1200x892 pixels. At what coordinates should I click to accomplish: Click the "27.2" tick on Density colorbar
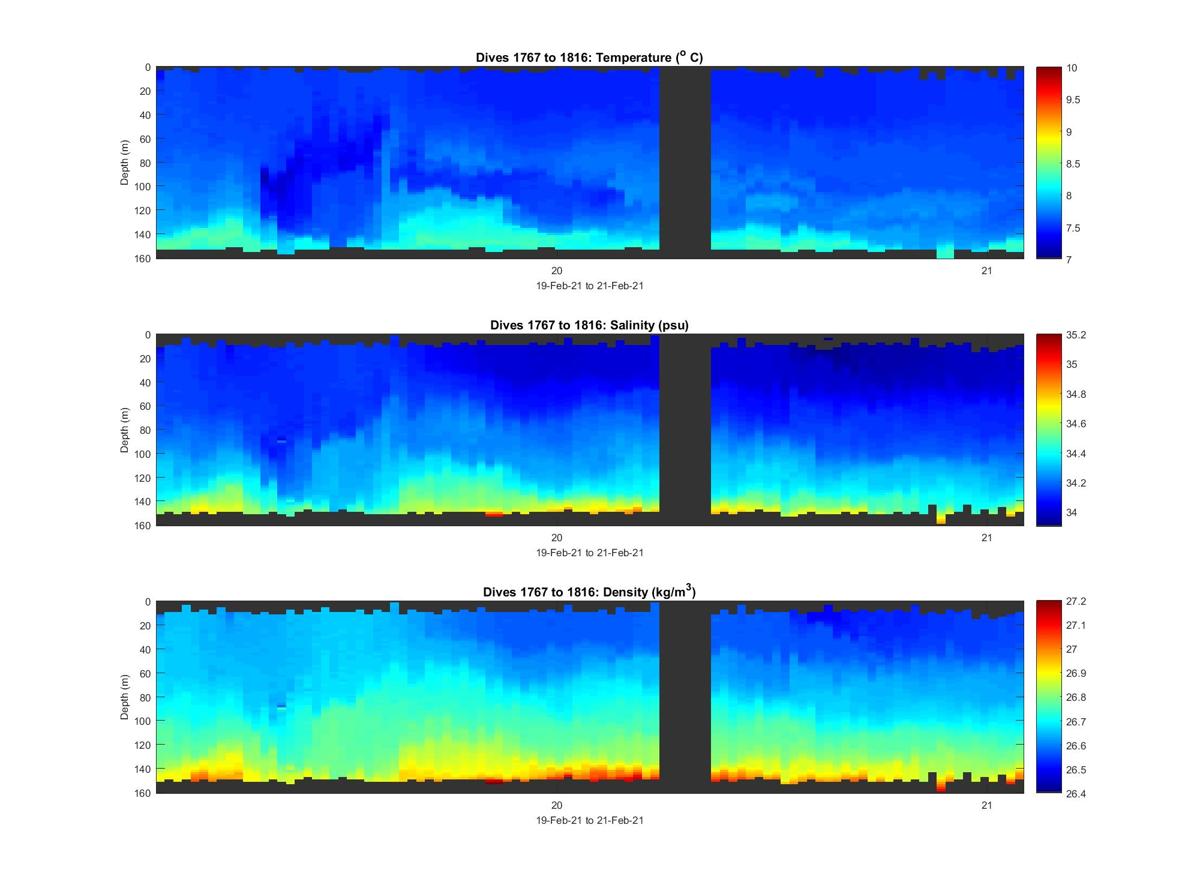pyautogui.click(x=1077, y=602)
